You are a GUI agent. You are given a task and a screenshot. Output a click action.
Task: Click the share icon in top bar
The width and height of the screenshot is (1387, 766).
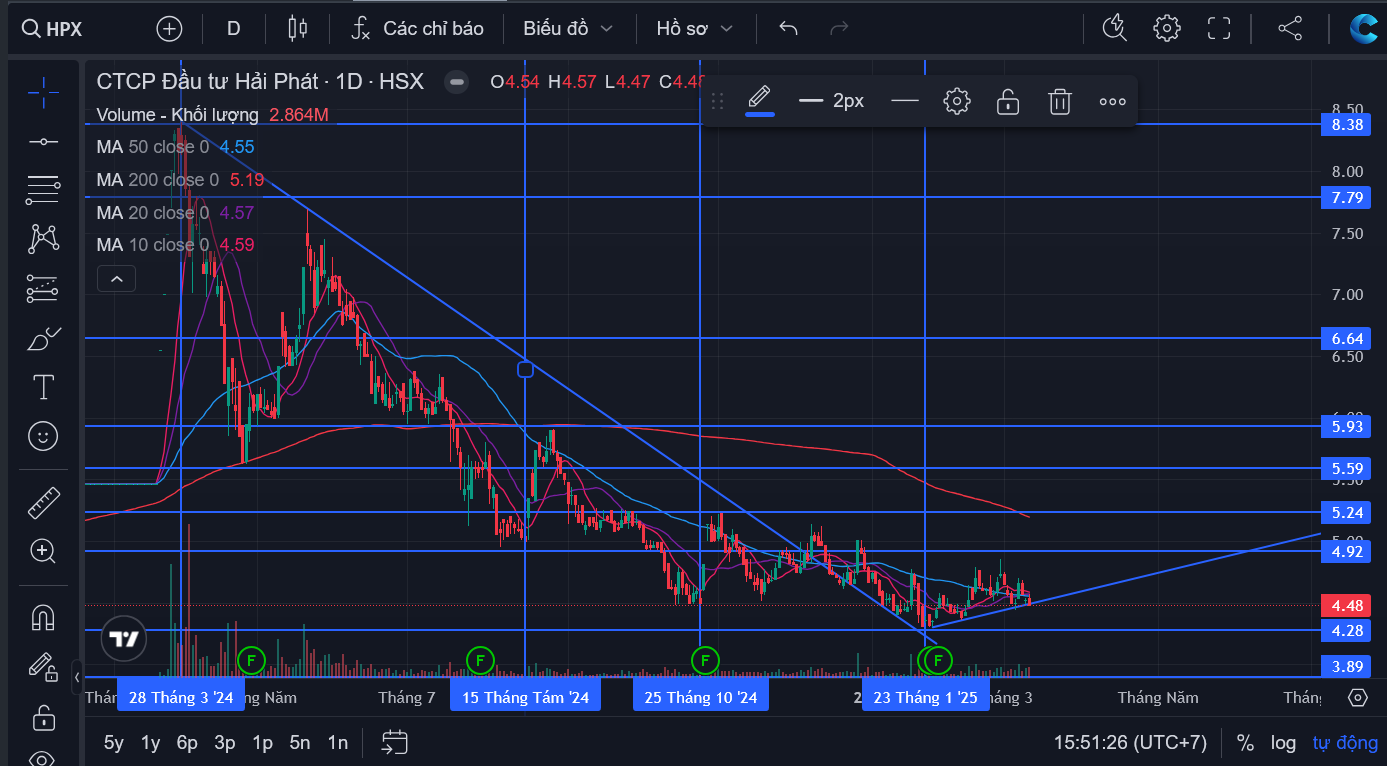click(x=1290, y=29)
